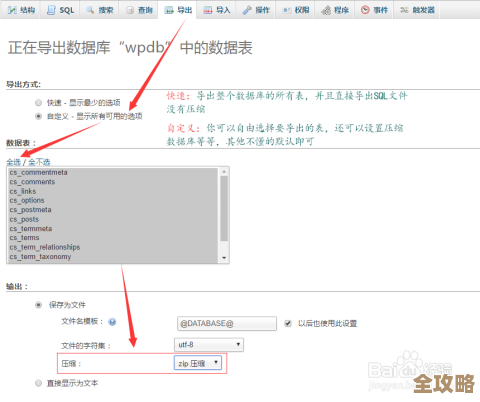Open the 搜索 tab
480x402 pixels.
click(x=100, y=10)
